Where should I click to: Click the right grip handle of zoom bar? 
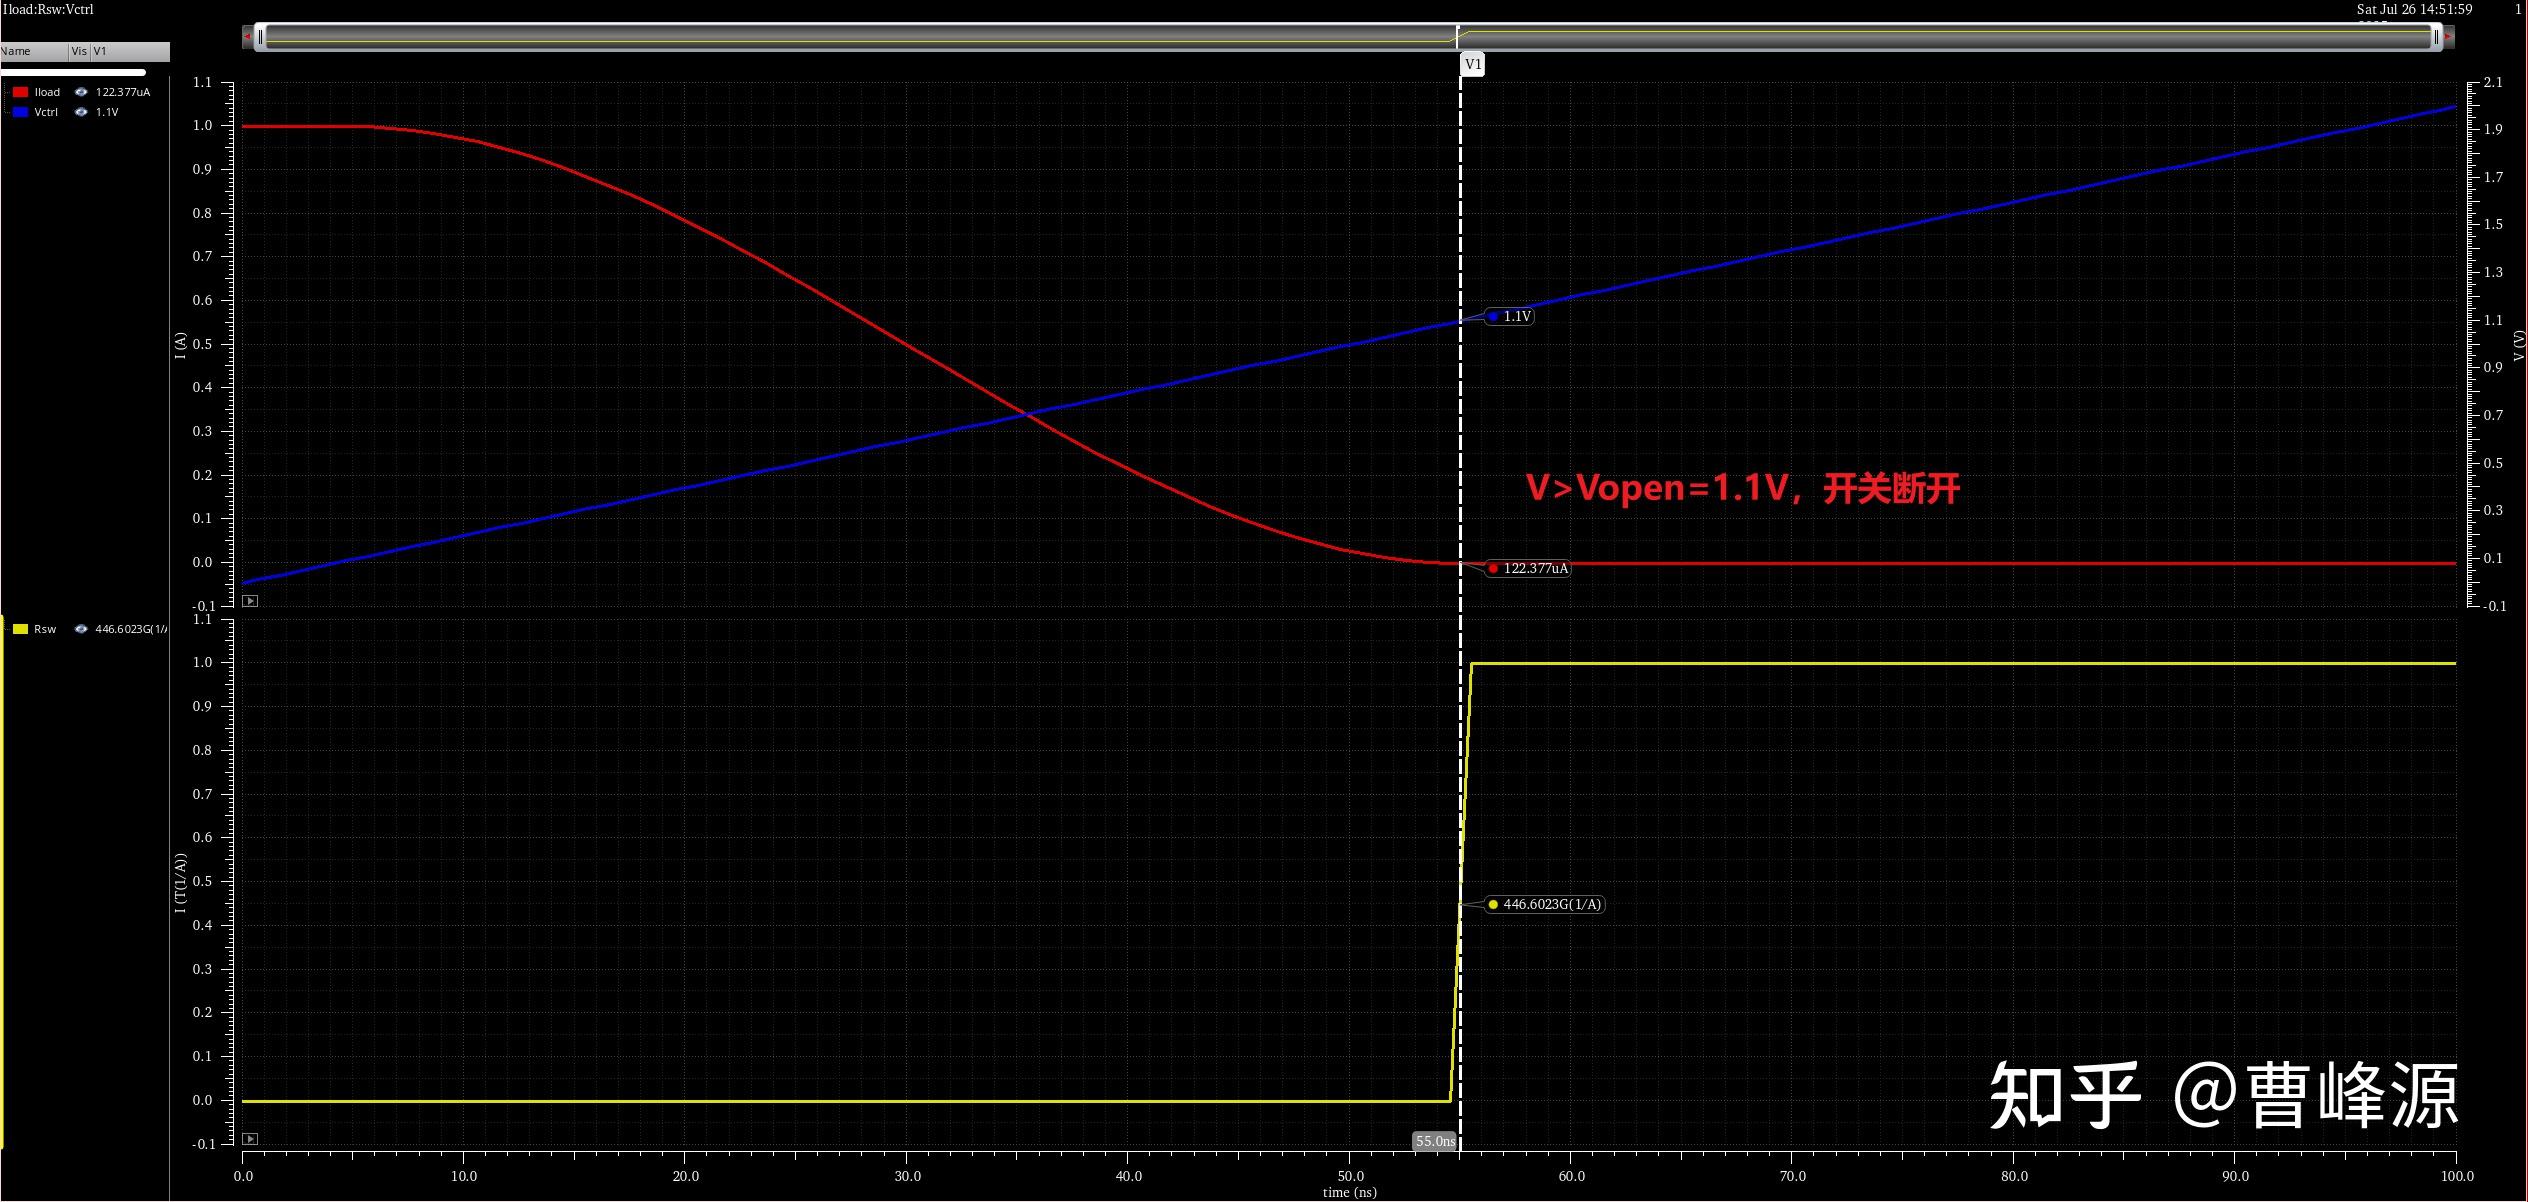[x=2436, y=37]
